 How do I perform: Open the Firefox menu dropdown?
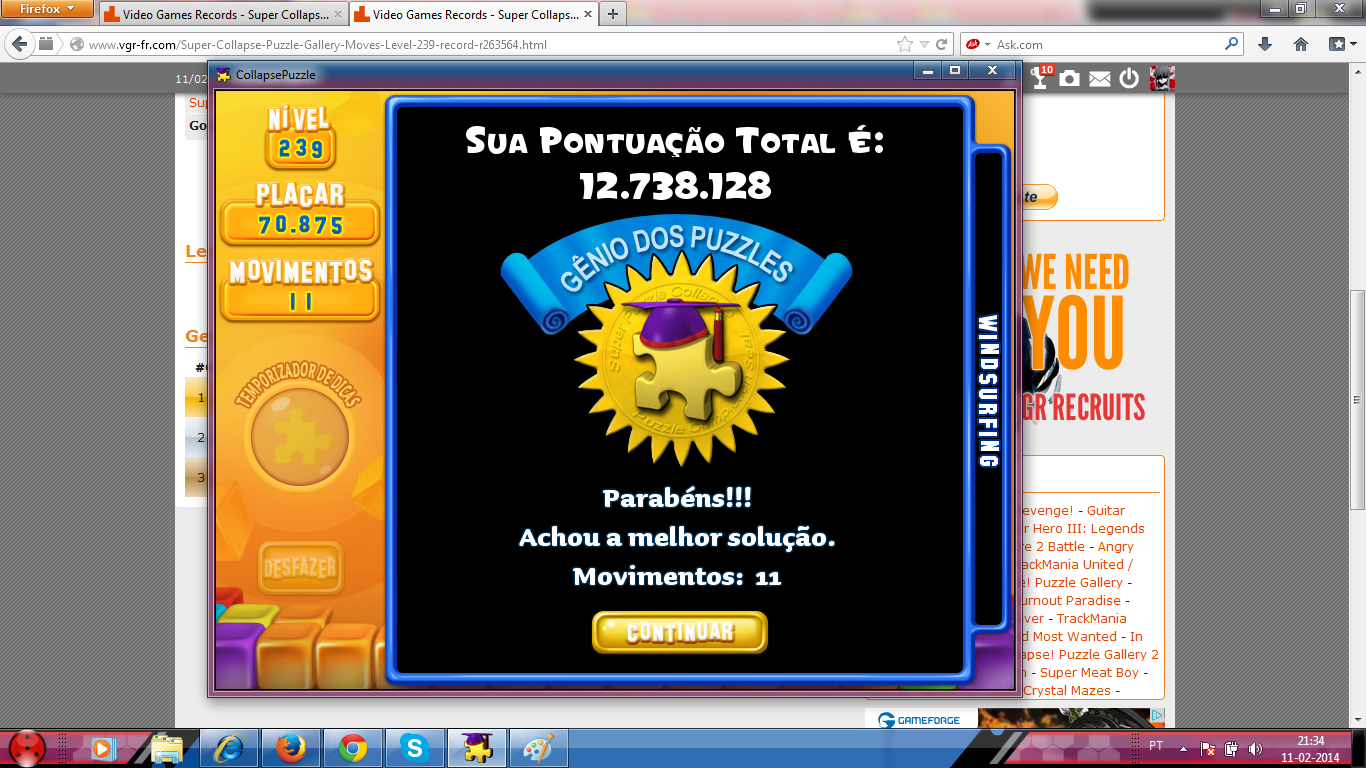(48, 9)
